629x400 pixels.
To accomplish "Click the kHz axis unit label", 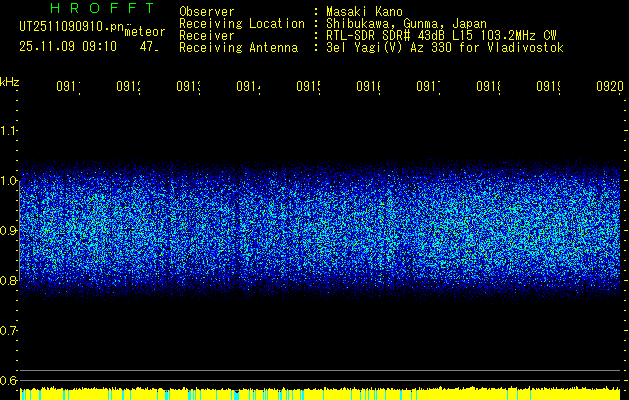I will [x=9, y=81].
